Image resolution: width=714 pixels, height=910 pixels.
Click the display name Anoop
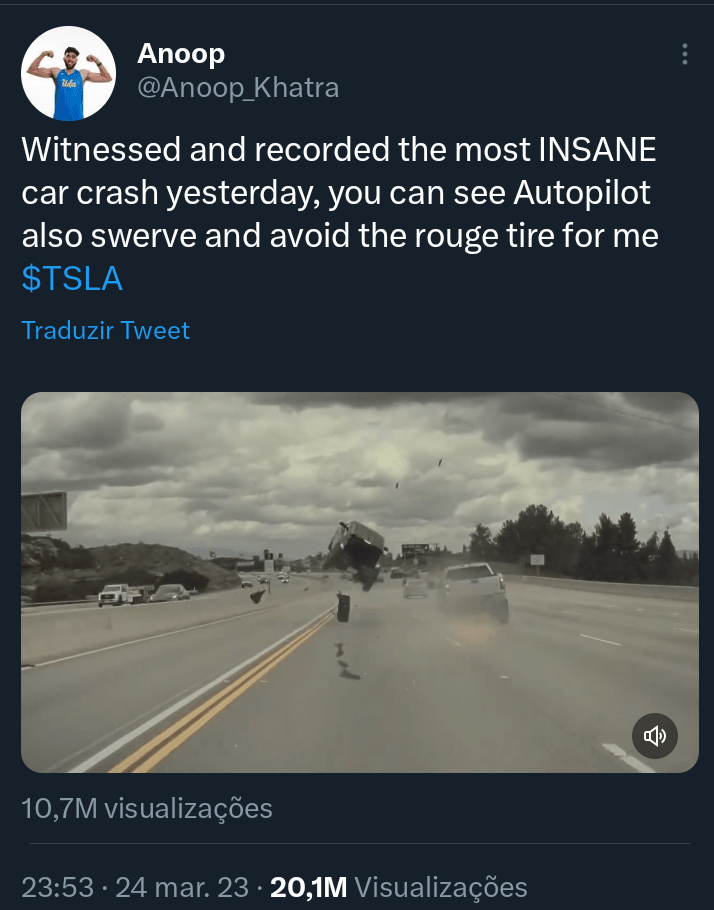(181, 54)
